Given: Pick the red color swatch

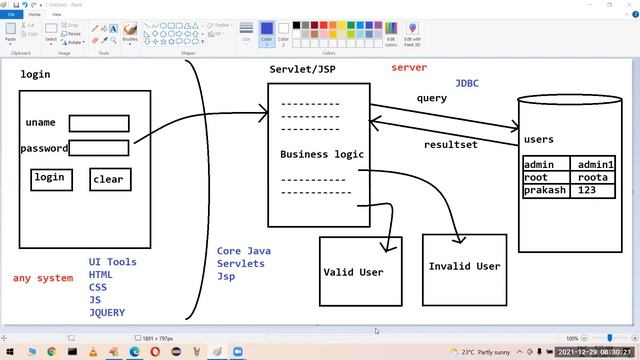Looking at the screenshot, I should [324, 25].
